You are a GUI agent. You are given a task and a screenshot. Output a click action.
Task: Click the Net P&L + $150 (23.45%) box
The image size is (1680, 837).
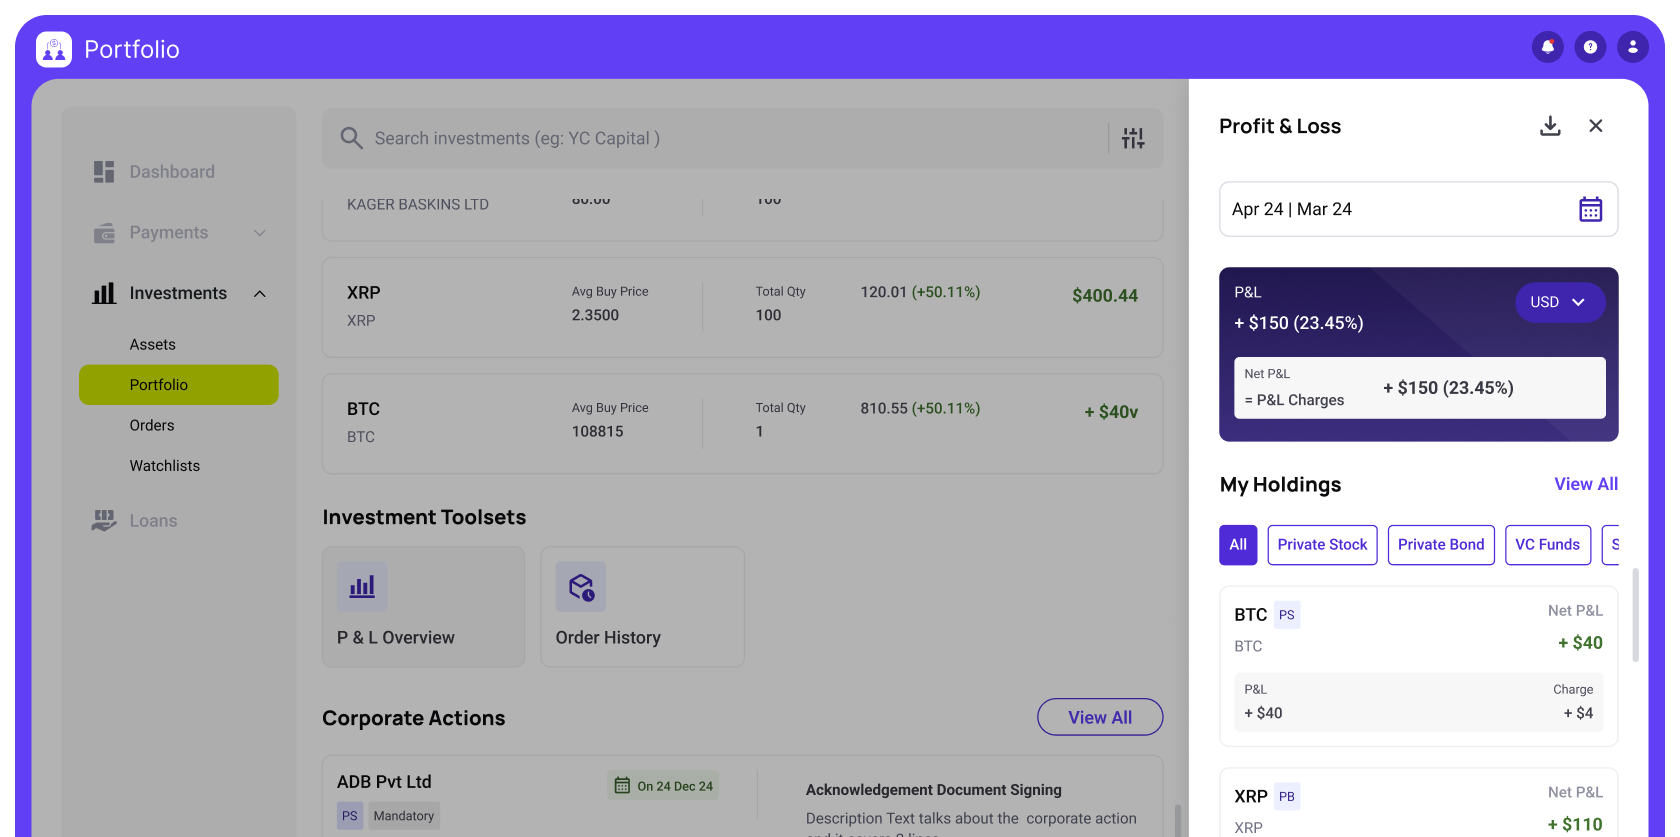coord(1420,388)
